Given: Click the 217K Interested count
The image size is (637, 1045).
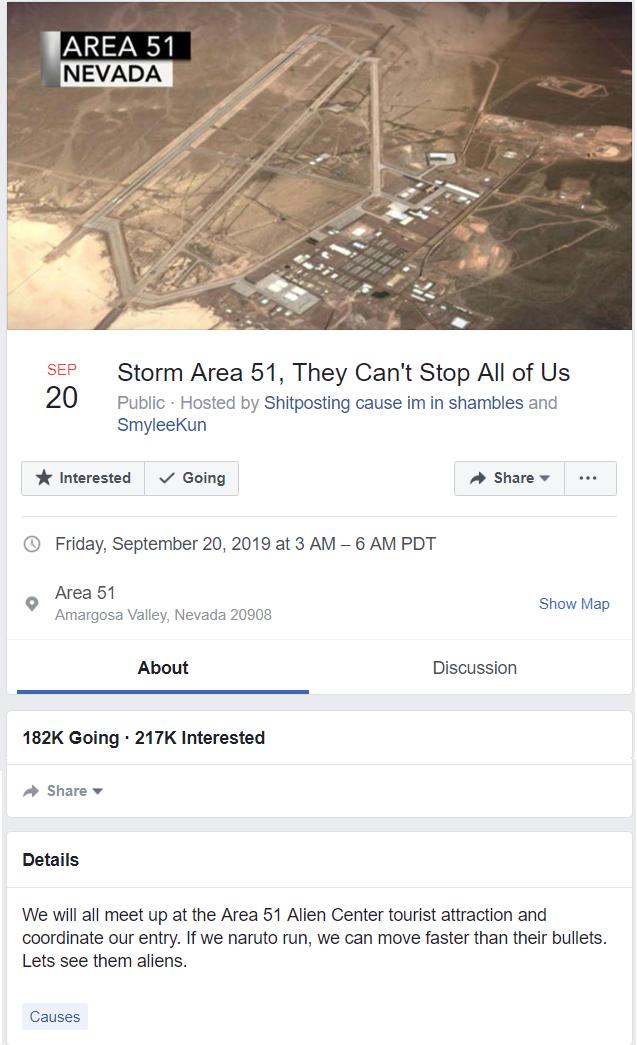Looking at the screenshot, I should [x=200, y=738].
